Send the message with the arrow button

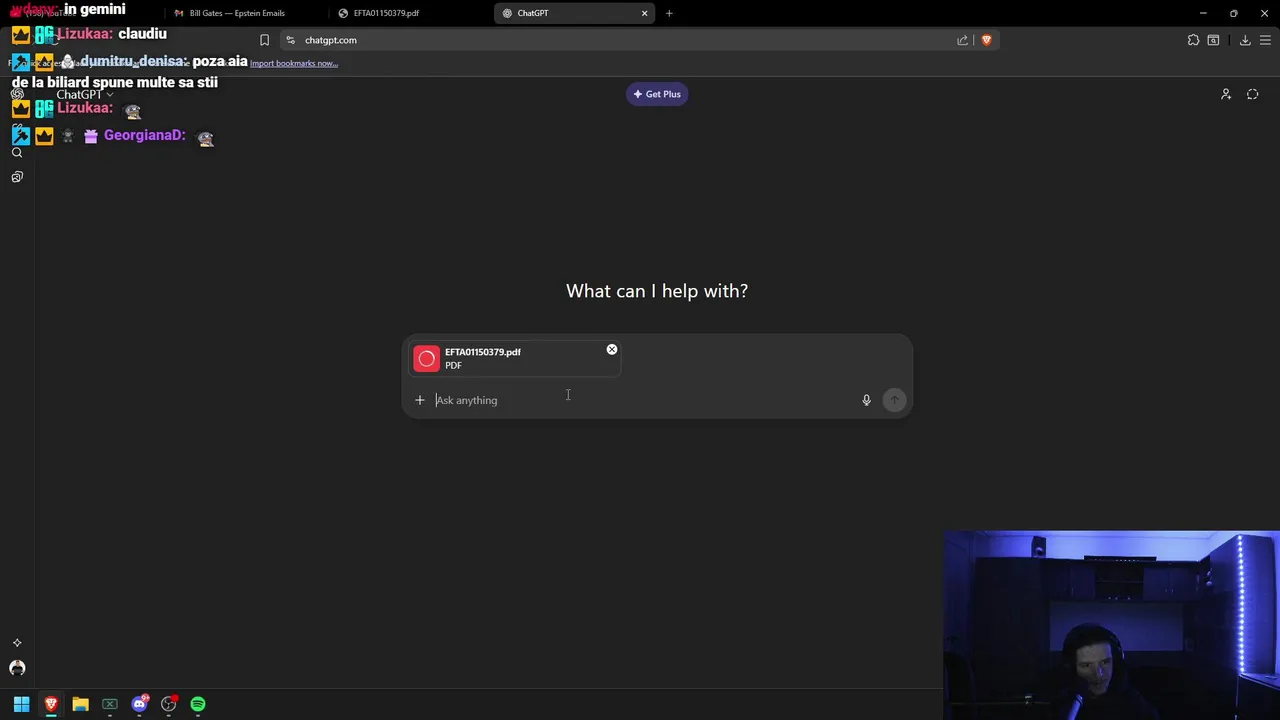[895, 400]
